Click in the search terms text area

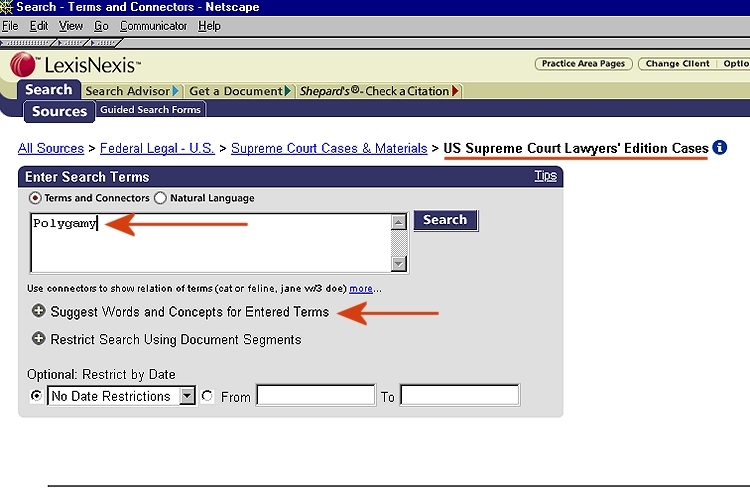pos(210,243)
